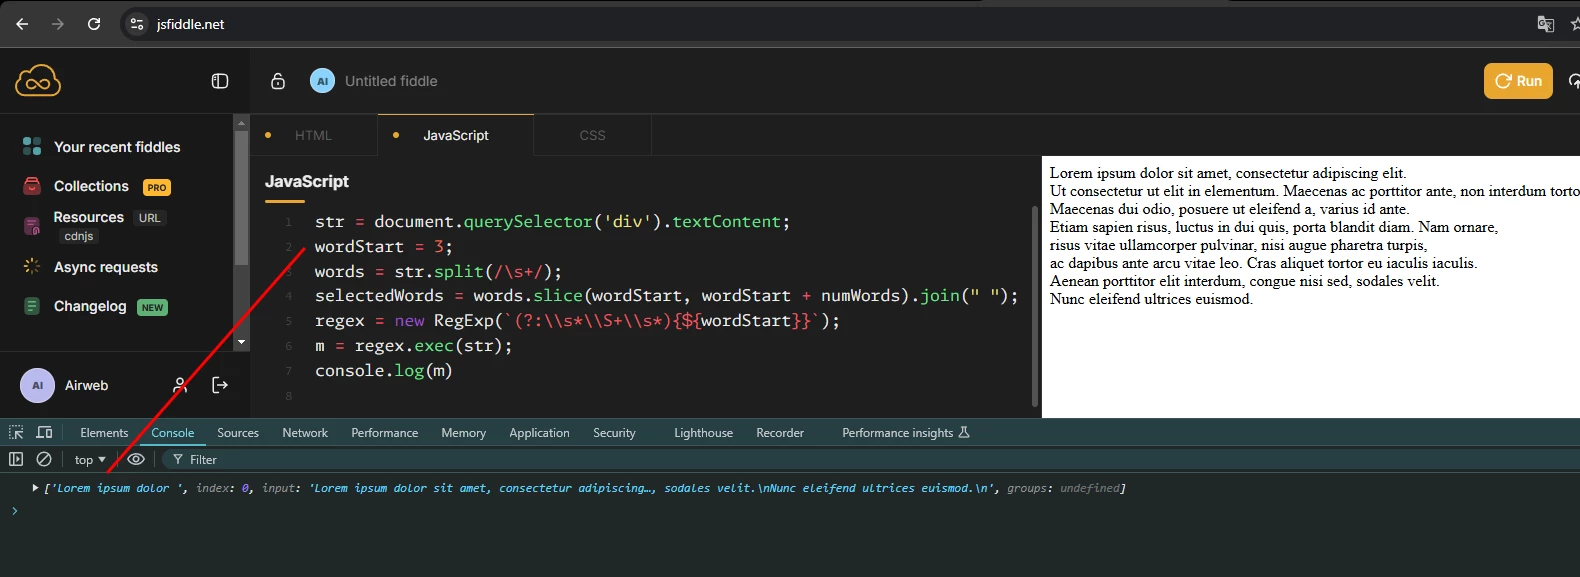The height and width of the screenshot is (577, 1580).
Task: Click the logout icon beside Airweb
Action: 220,385
